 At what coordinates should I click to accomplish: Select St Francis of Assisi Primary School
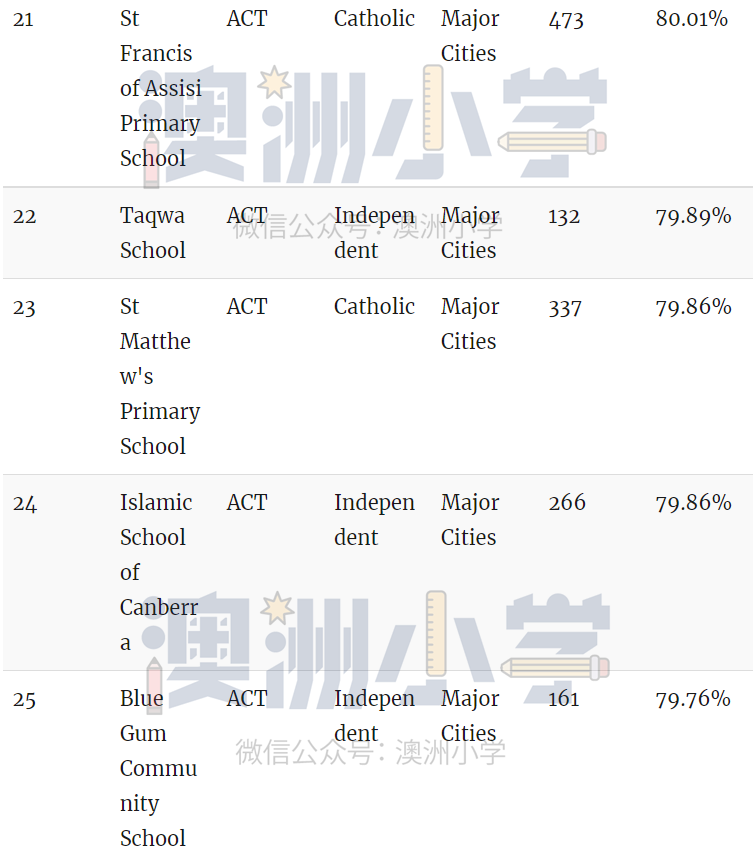(160, 88)
